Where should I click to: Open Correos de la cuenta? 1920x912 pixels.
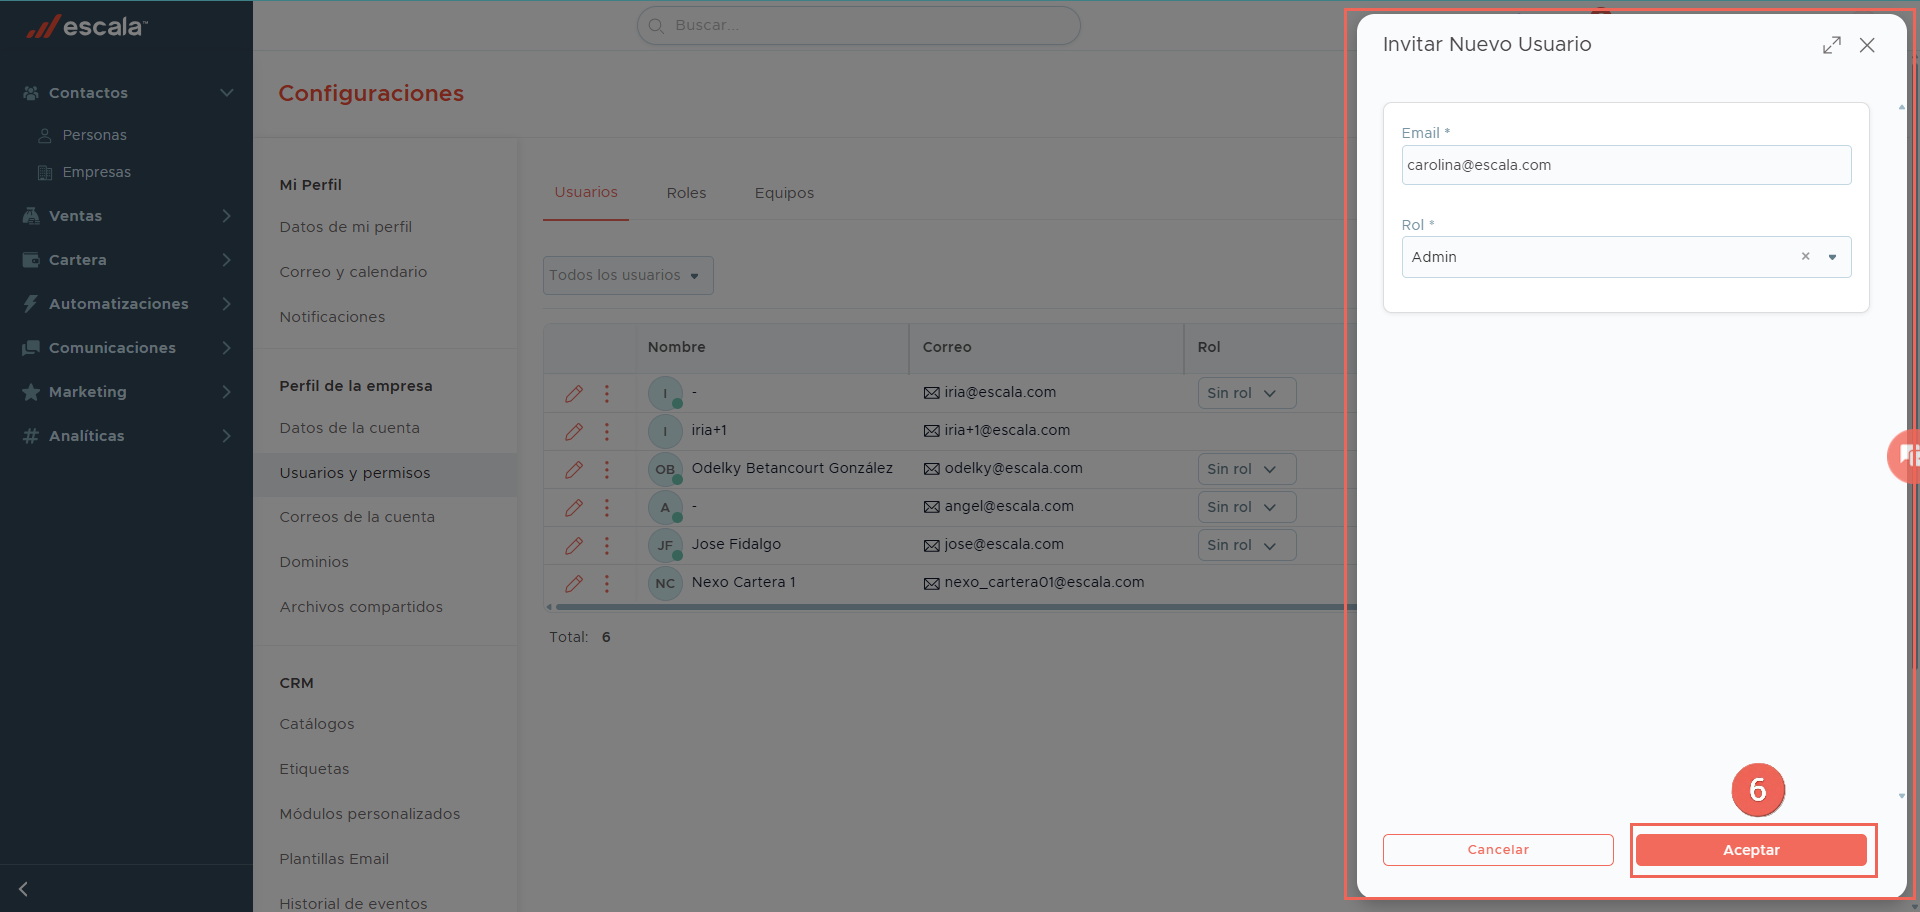(357, 517)
